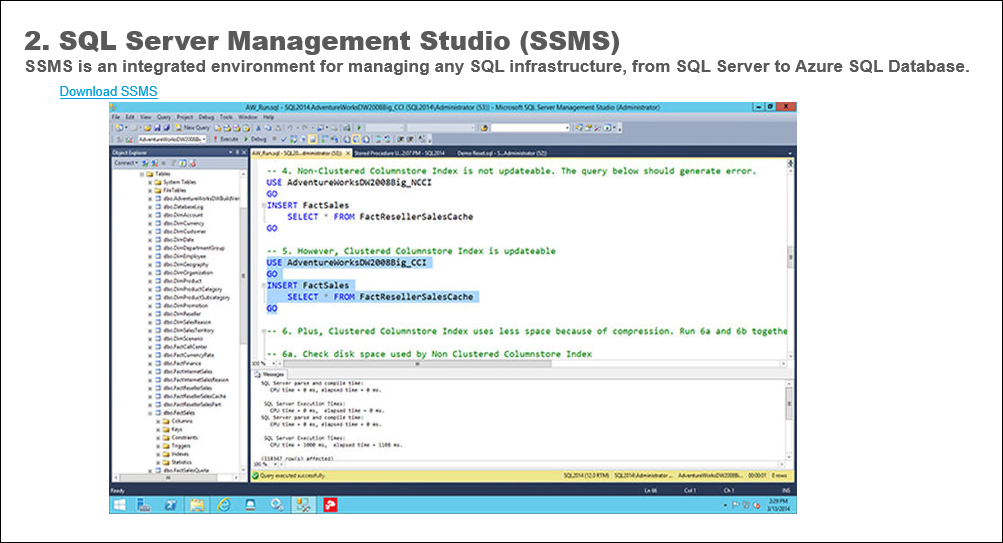Click the Save All icon in toolbar
Screen dimensions: 1003x543
click(x=166, y=128)
